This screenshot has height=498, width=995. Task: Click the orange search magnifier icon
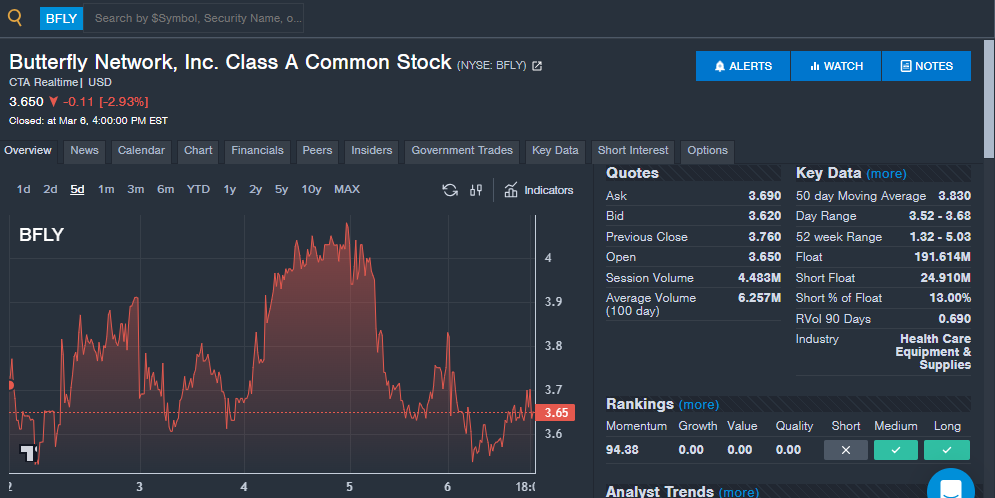[x=15, y=18]
